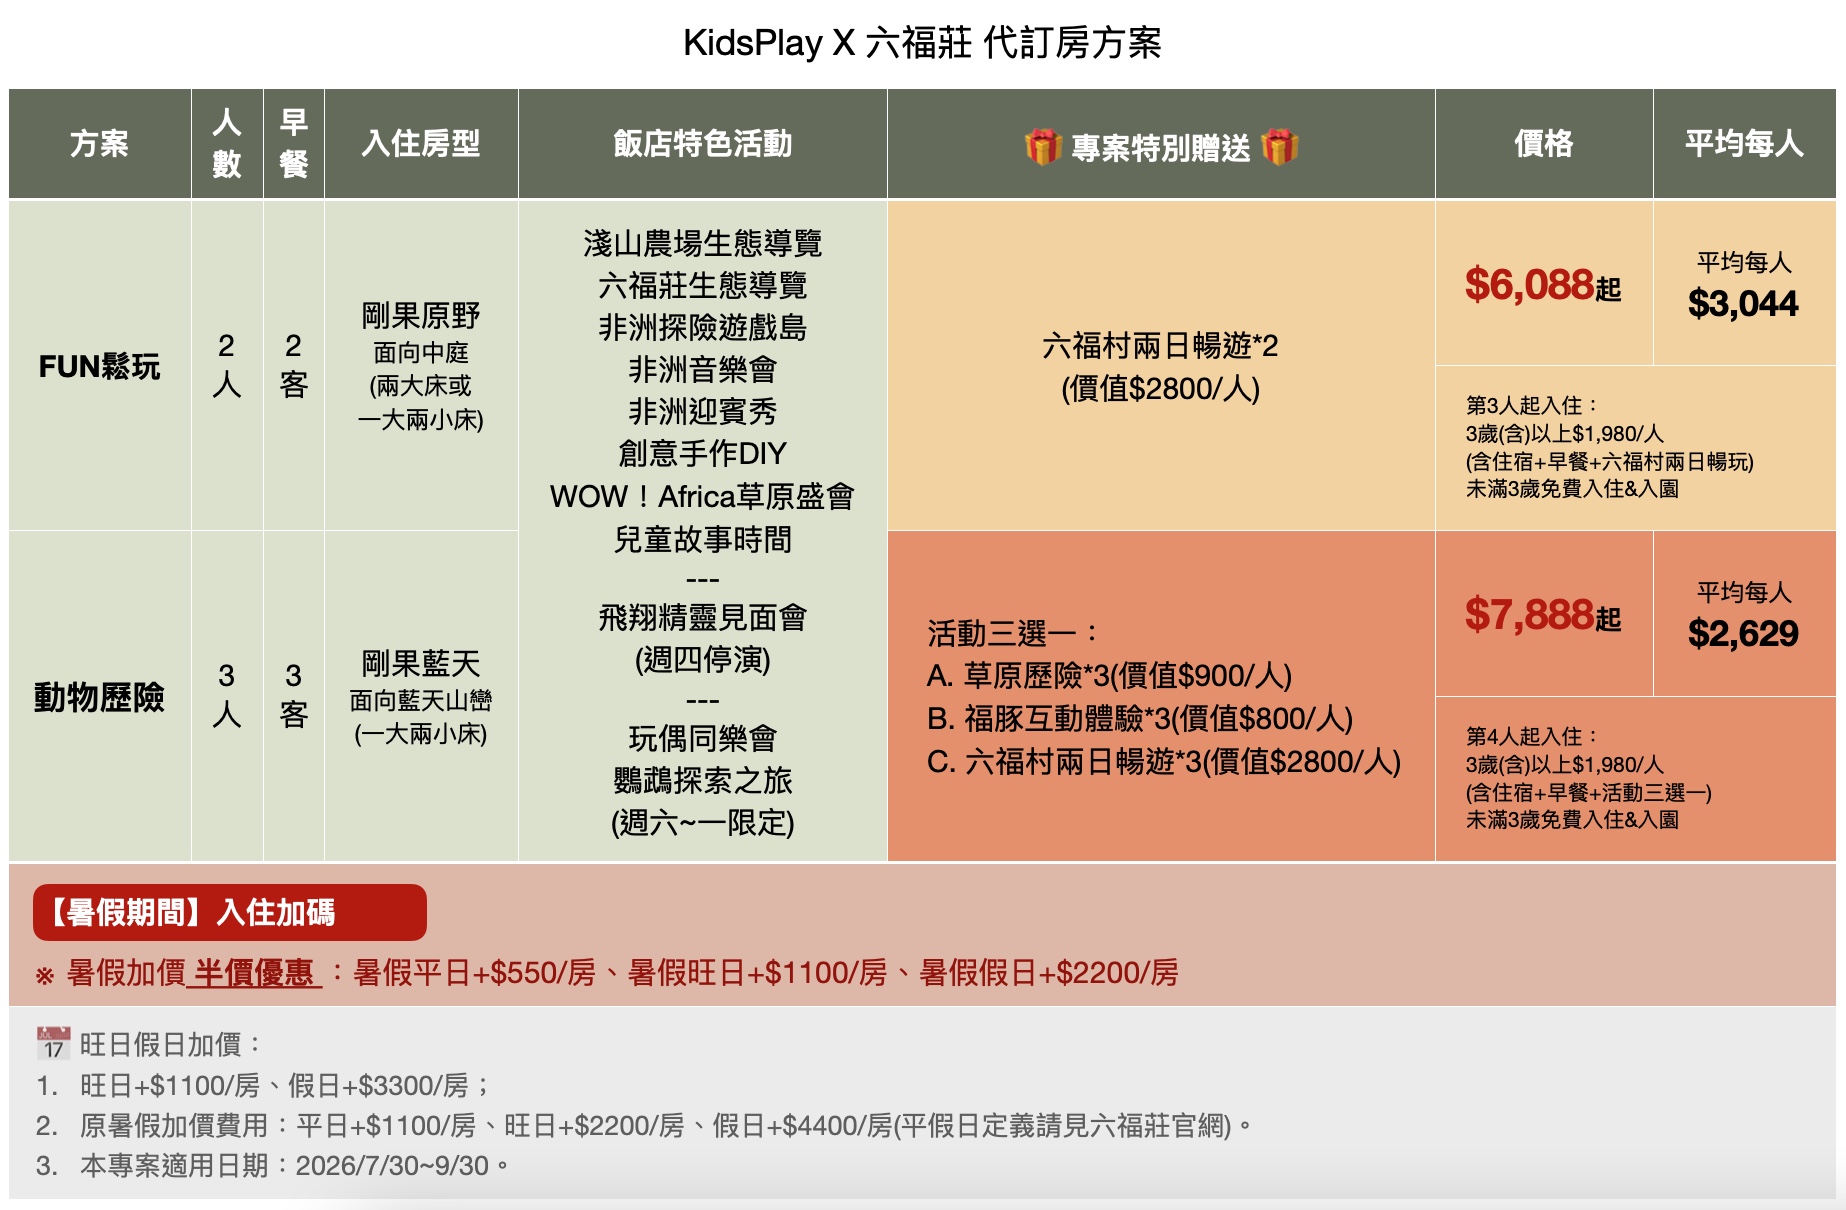This screenshot has height=1210, width=1846.
Task: Click the (含住宿+早餐+活動三選一) line
Action: pyautogui.click(x=1588, y=792)
